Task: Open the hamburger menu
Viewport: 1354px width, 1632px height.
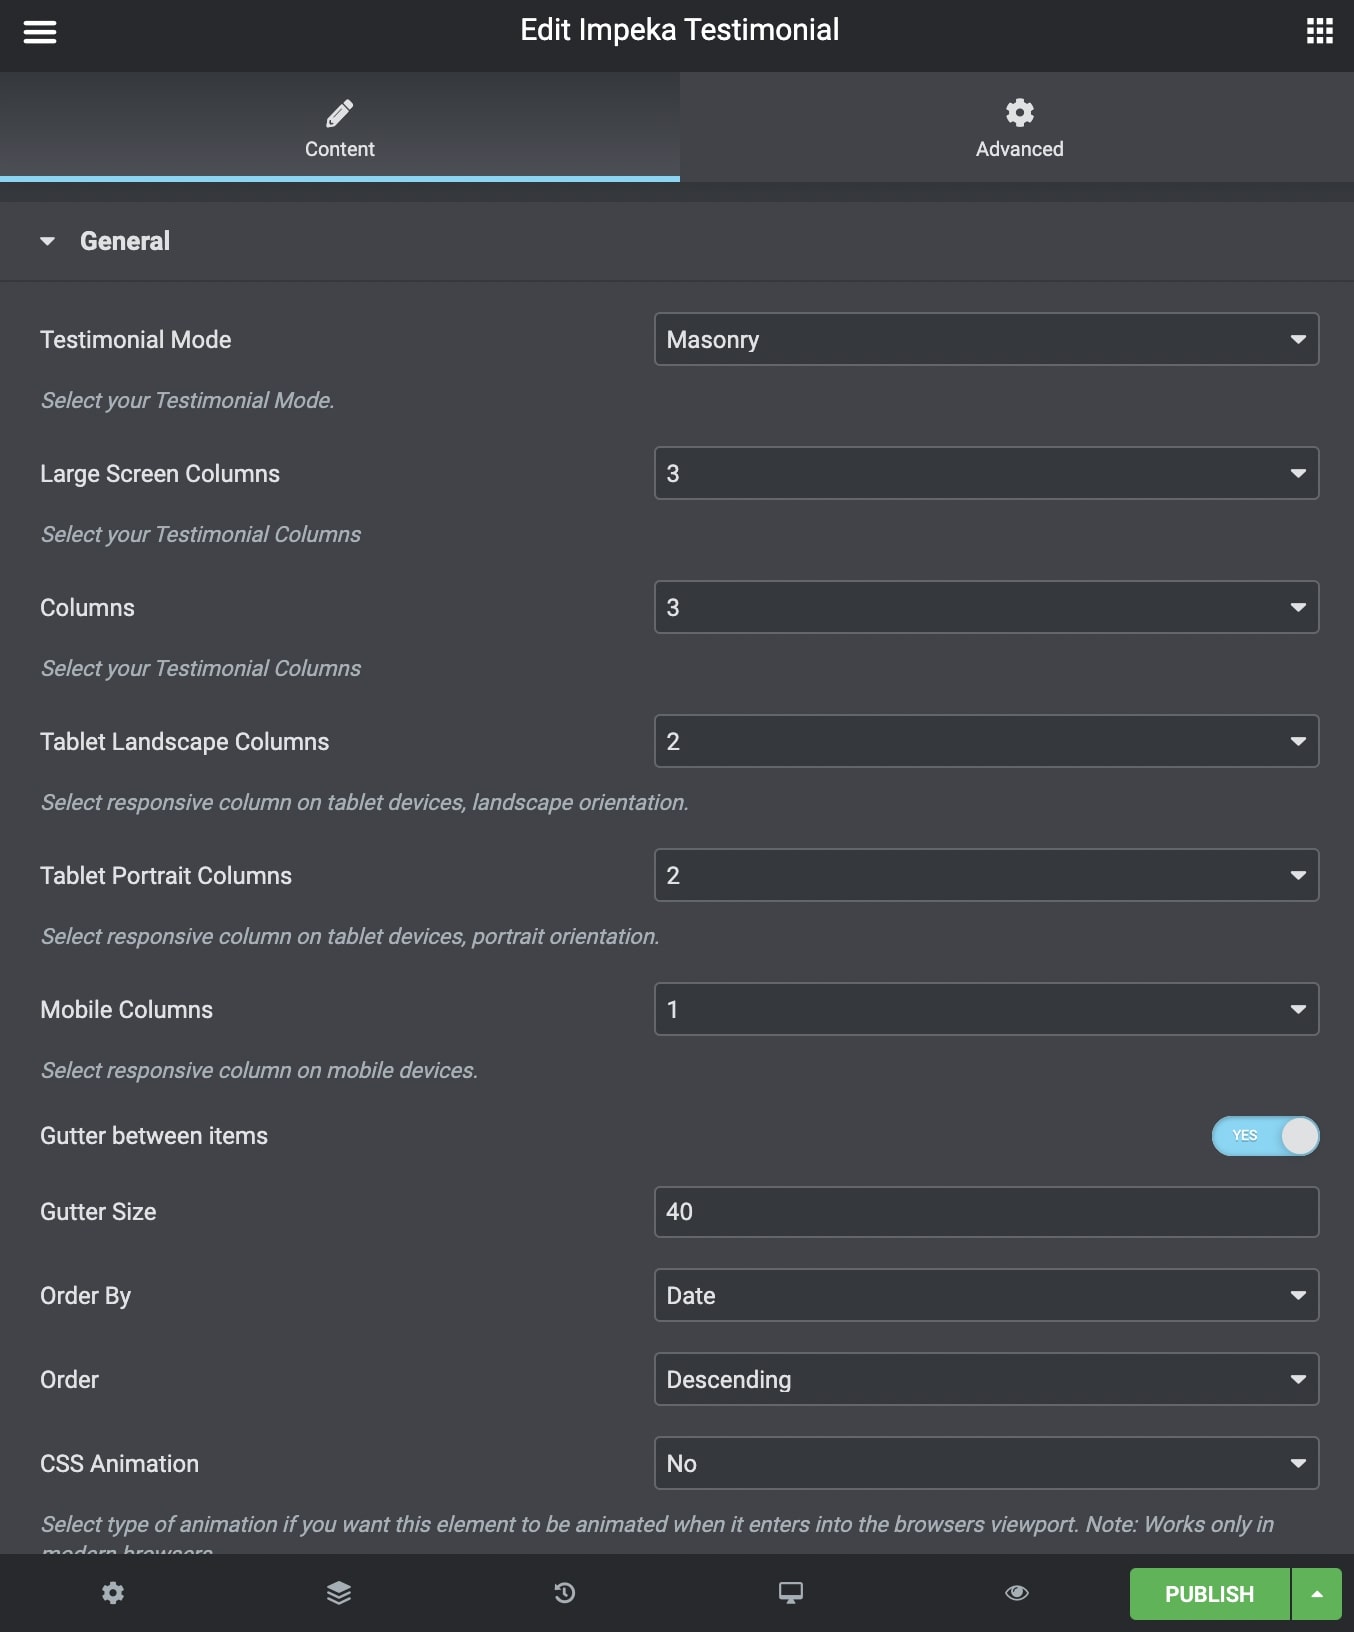Action: [x=40, y=32]
